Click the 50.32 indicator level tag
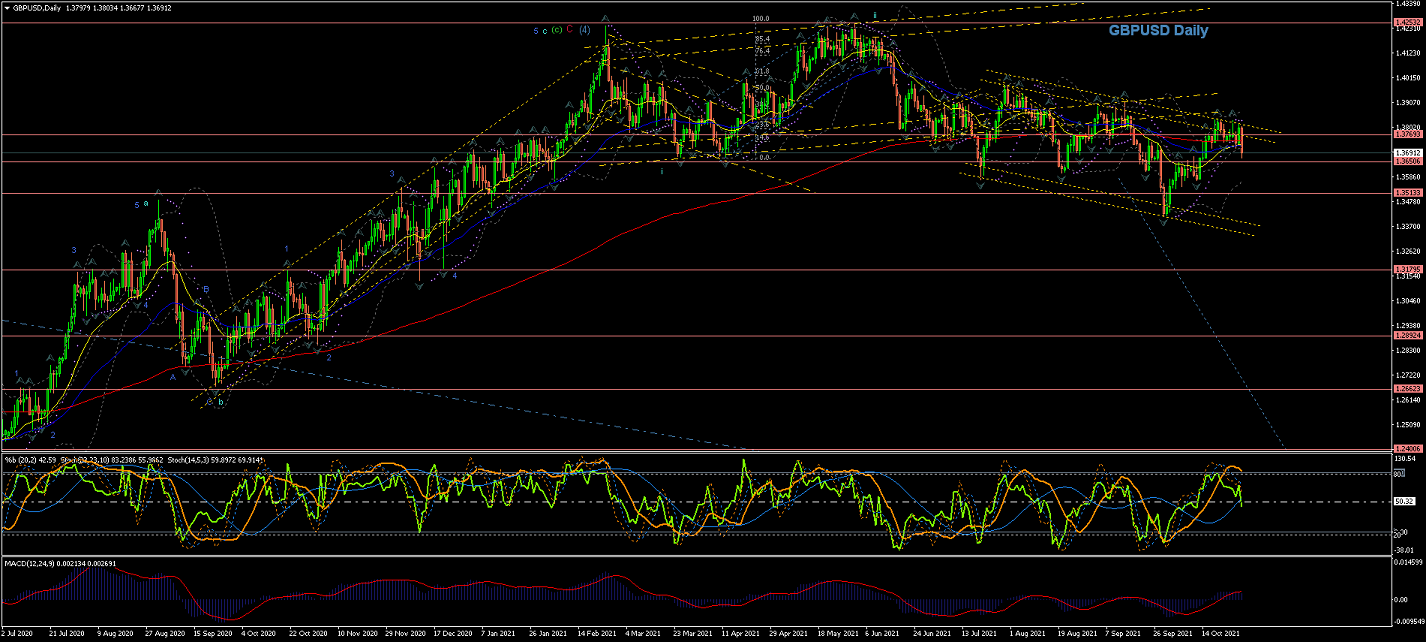The image size is (1426, 642). (1405, 502)
